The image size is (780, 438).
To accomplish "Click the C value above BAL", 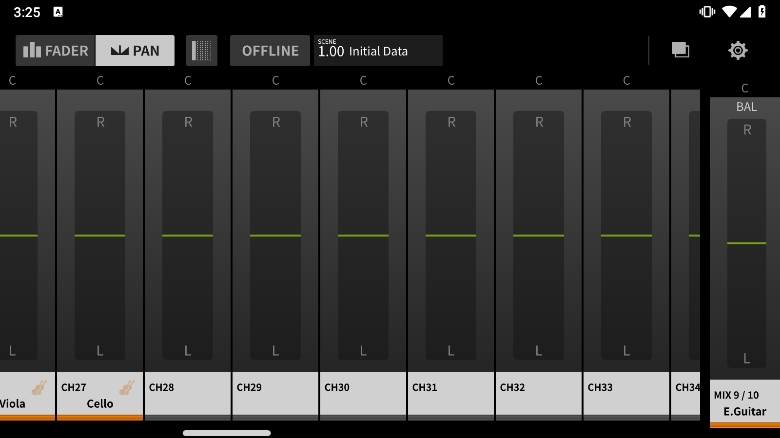I will [745, 89].
